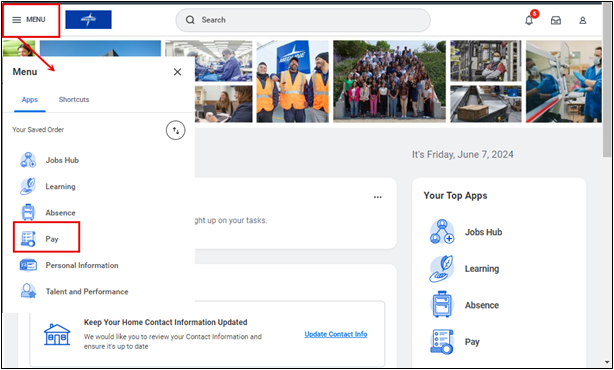Click banner photo of three workers in vests
This screenshot has width=614, height=370.
click(293, 81)
